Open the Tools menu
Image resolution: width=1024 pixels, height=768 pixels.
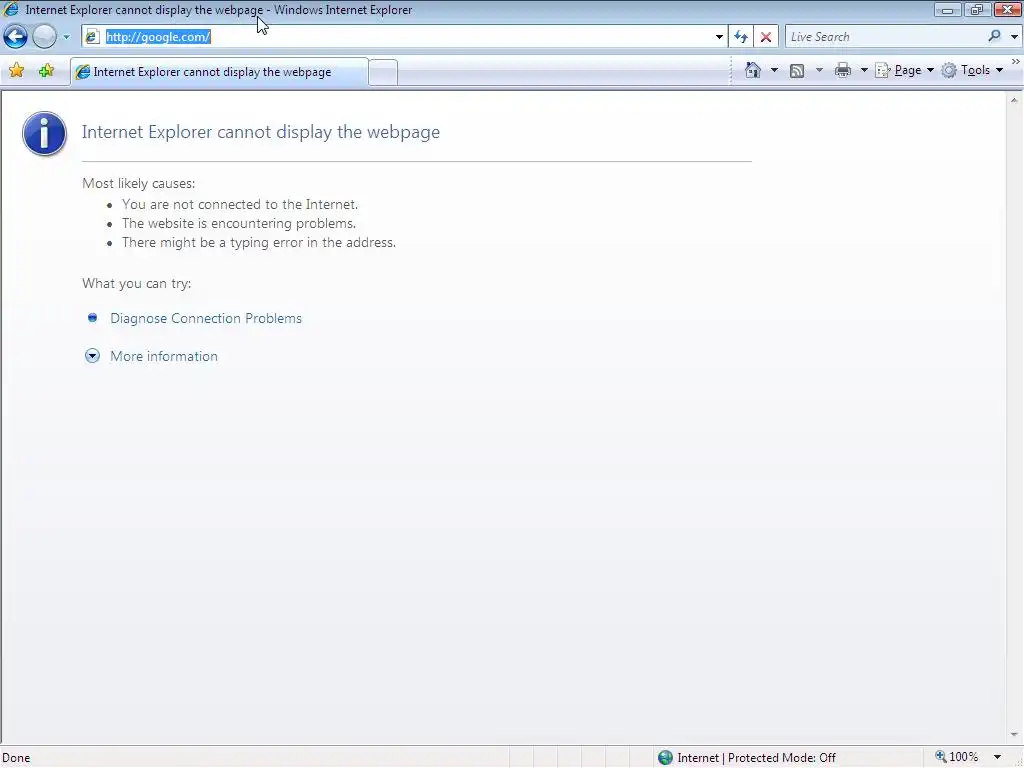[x=972, y=70]
